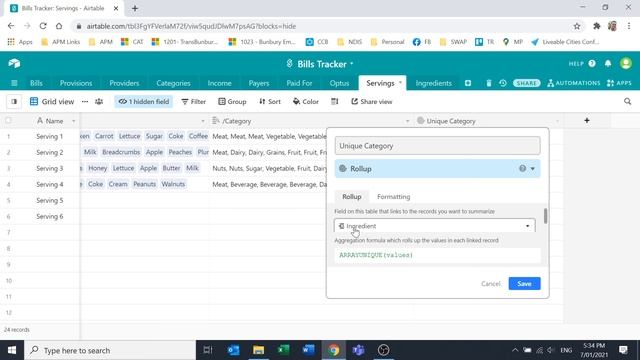640x360 pixels.
Task: Click the HELP link
Action: pyautogui.click(x=576, y=64)
